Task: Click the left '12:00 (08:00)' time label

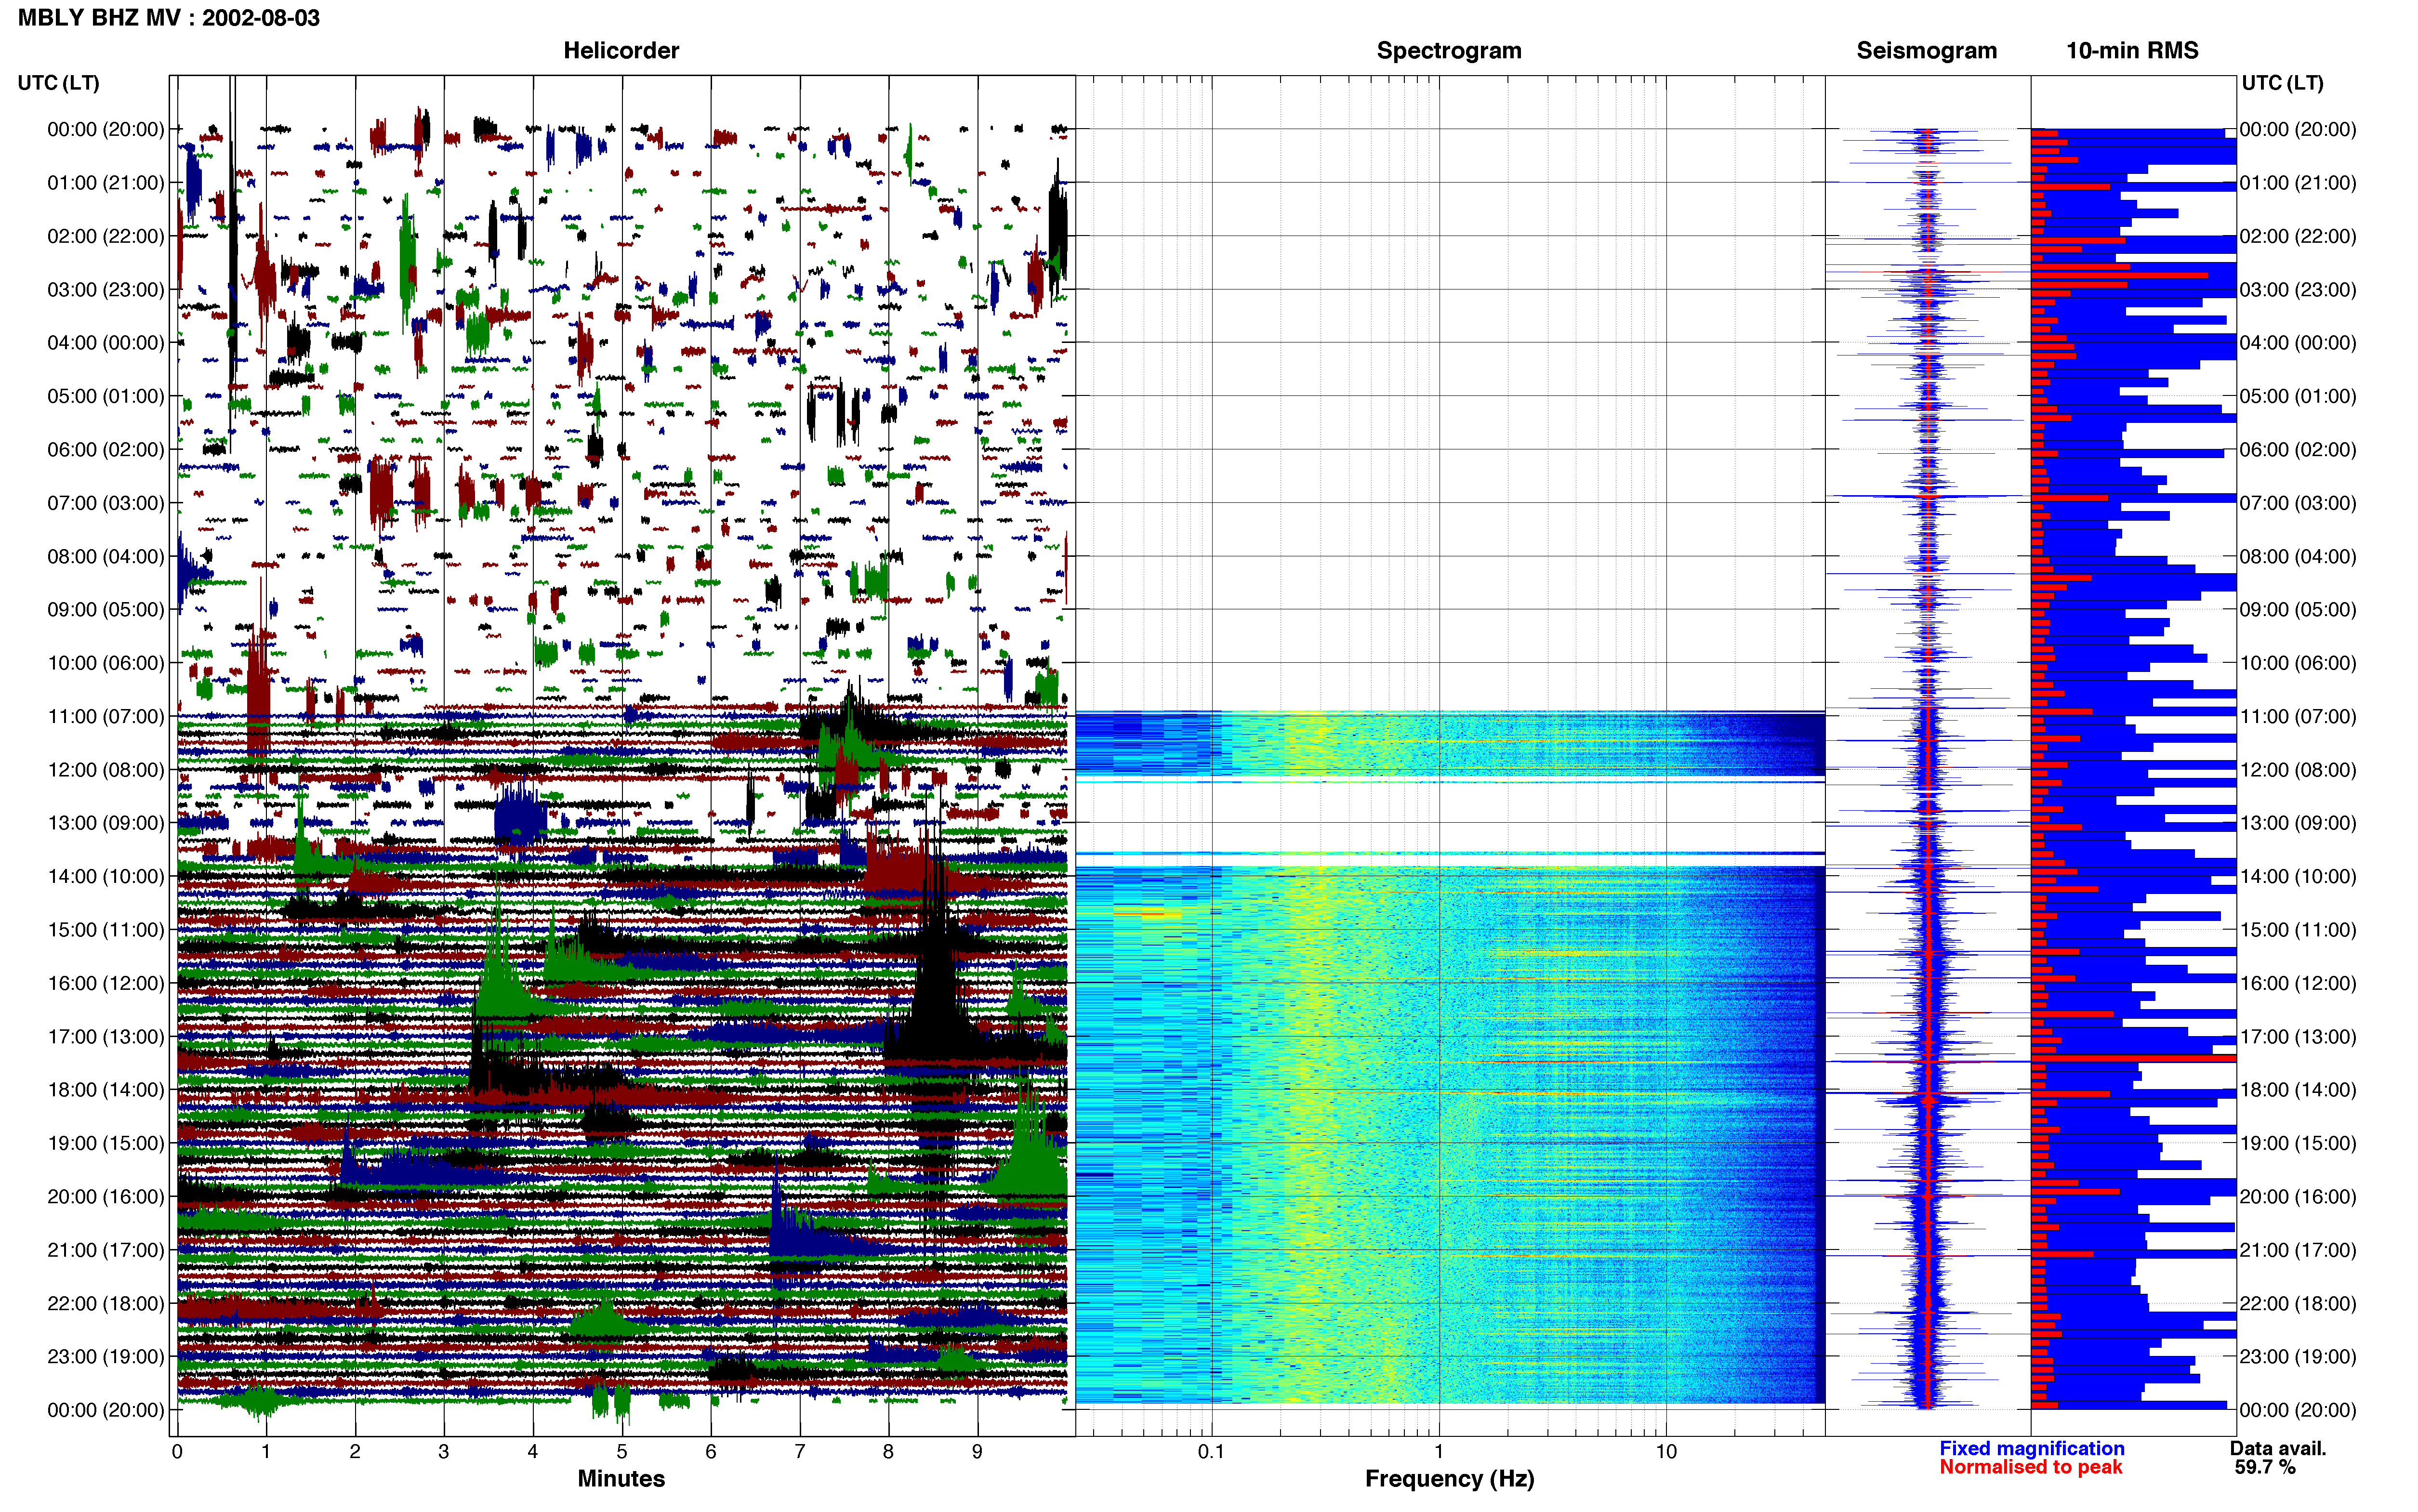Action: pyautogui.click(x=106, y=770)
